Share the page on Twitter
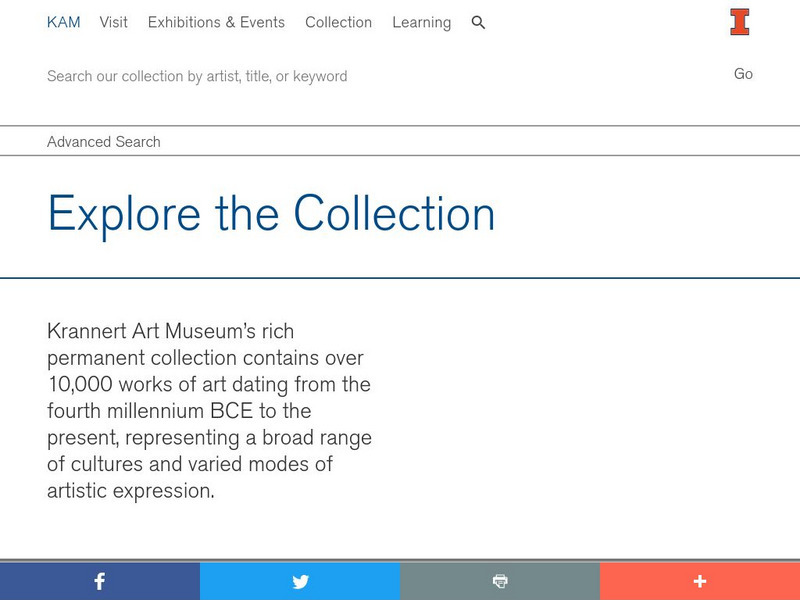This screenshot has width=800, height=600. [x=300, y=581]
